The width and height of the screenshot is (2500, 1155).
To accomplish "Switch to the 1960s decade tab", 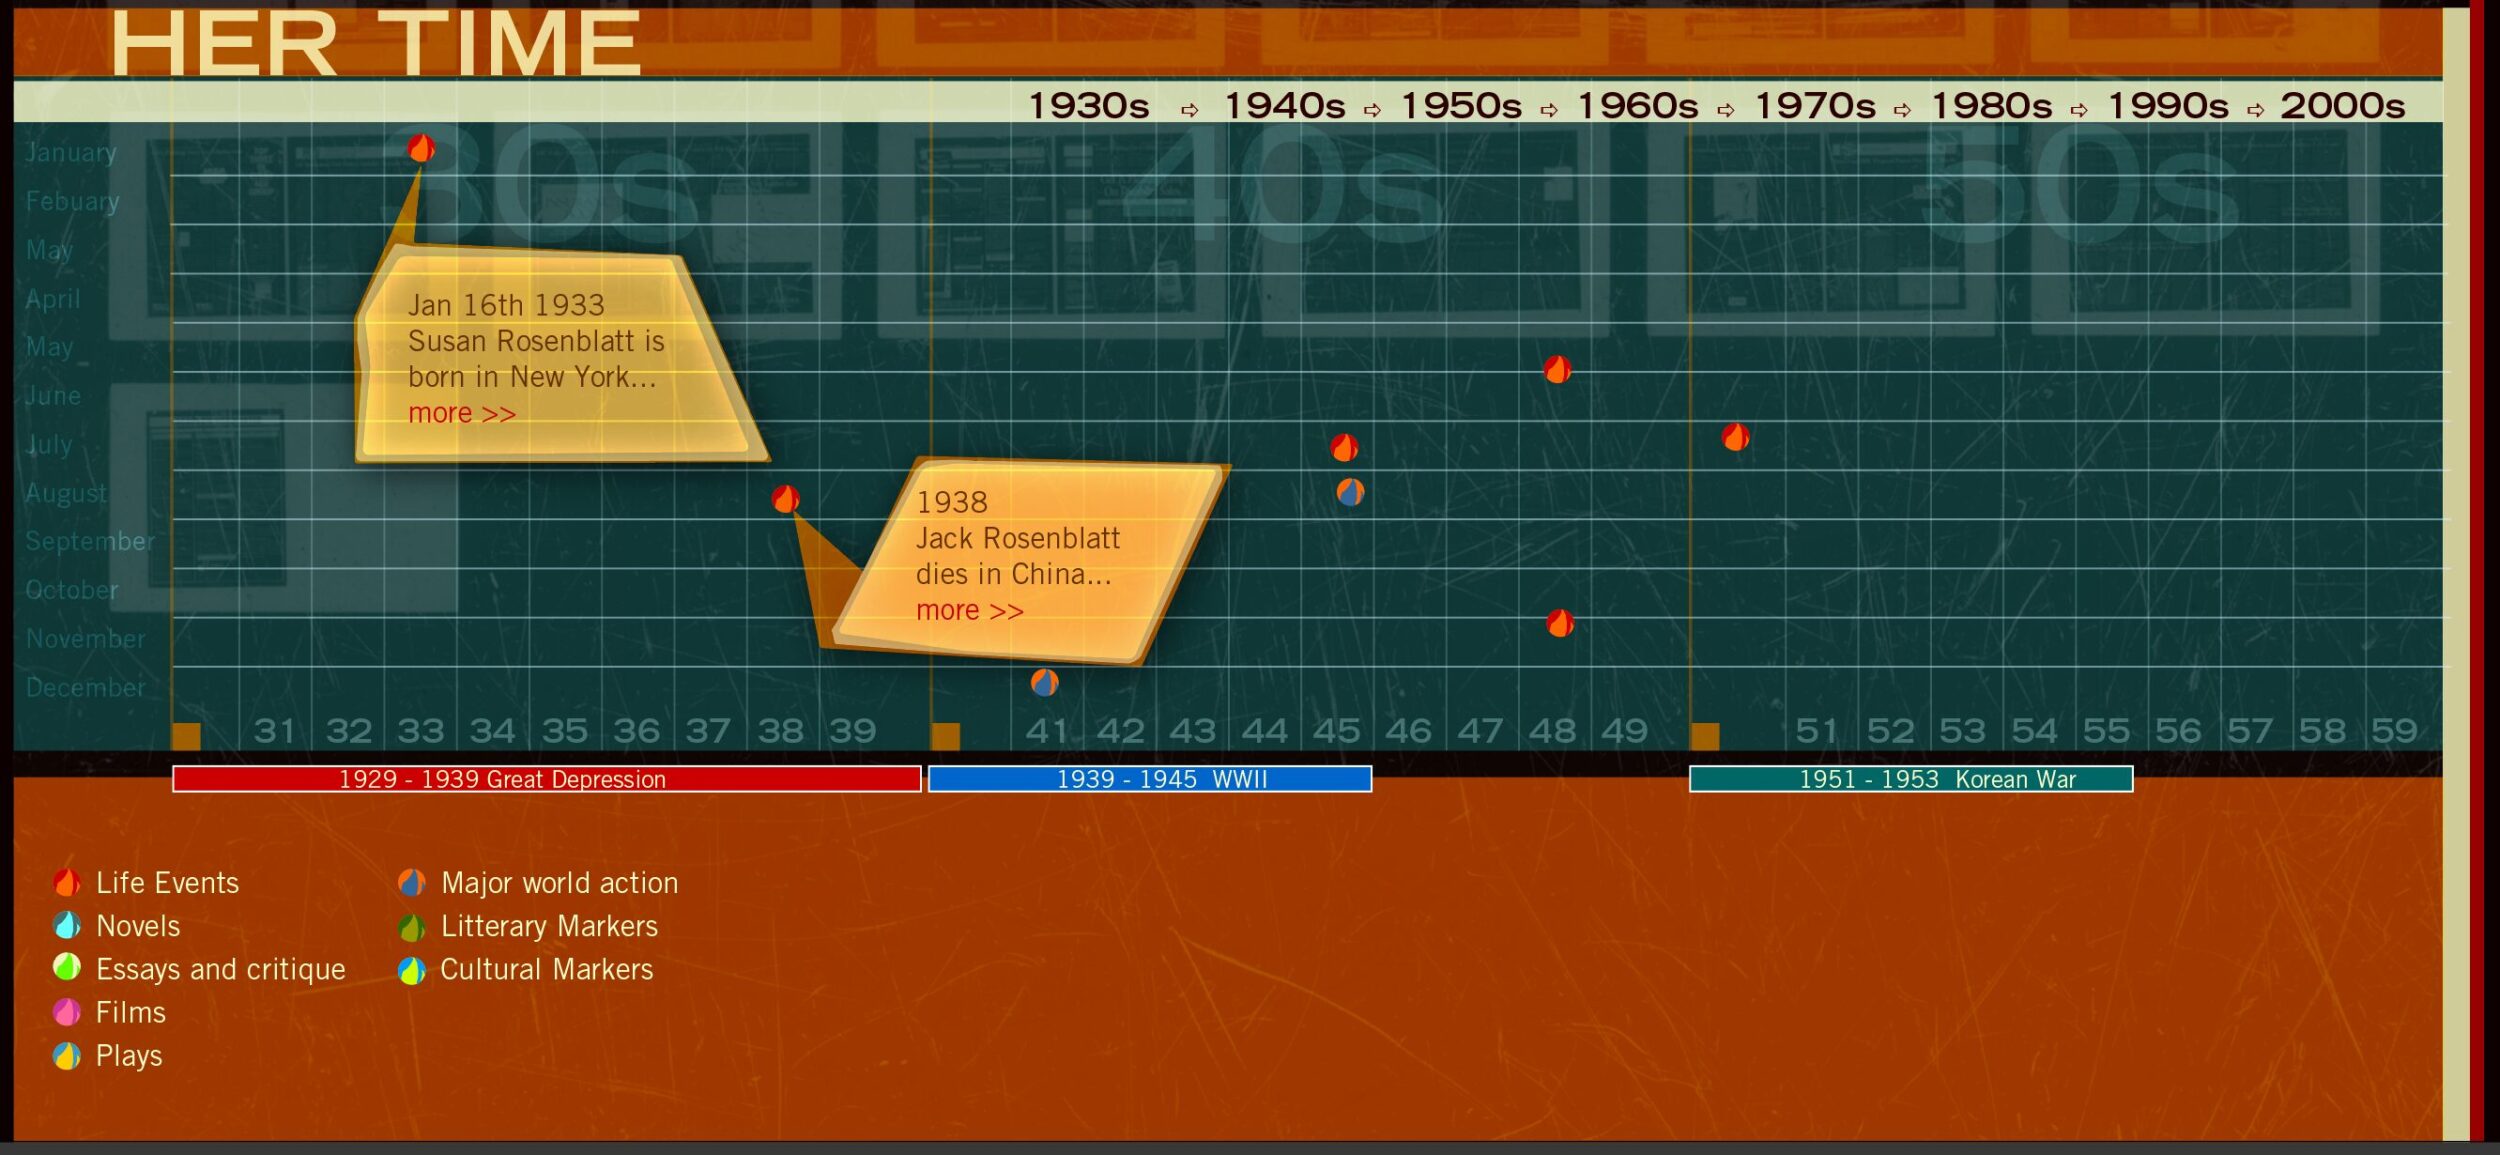I will pos(1638,106).
